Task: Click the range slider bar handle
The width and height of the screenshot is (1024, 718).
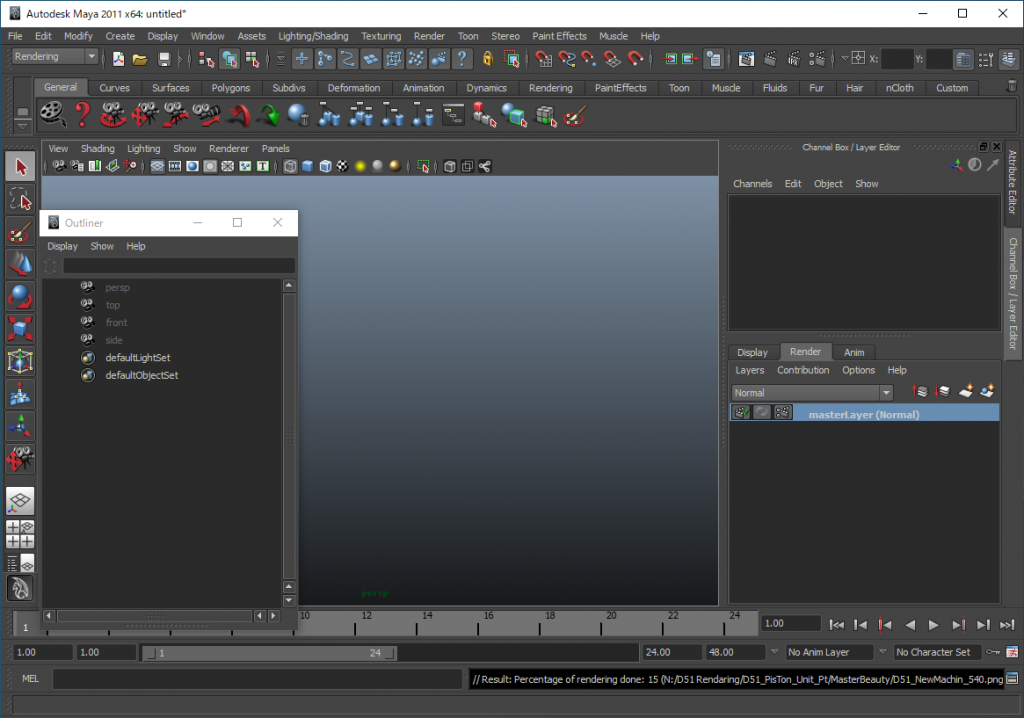Action: (269, 653)
